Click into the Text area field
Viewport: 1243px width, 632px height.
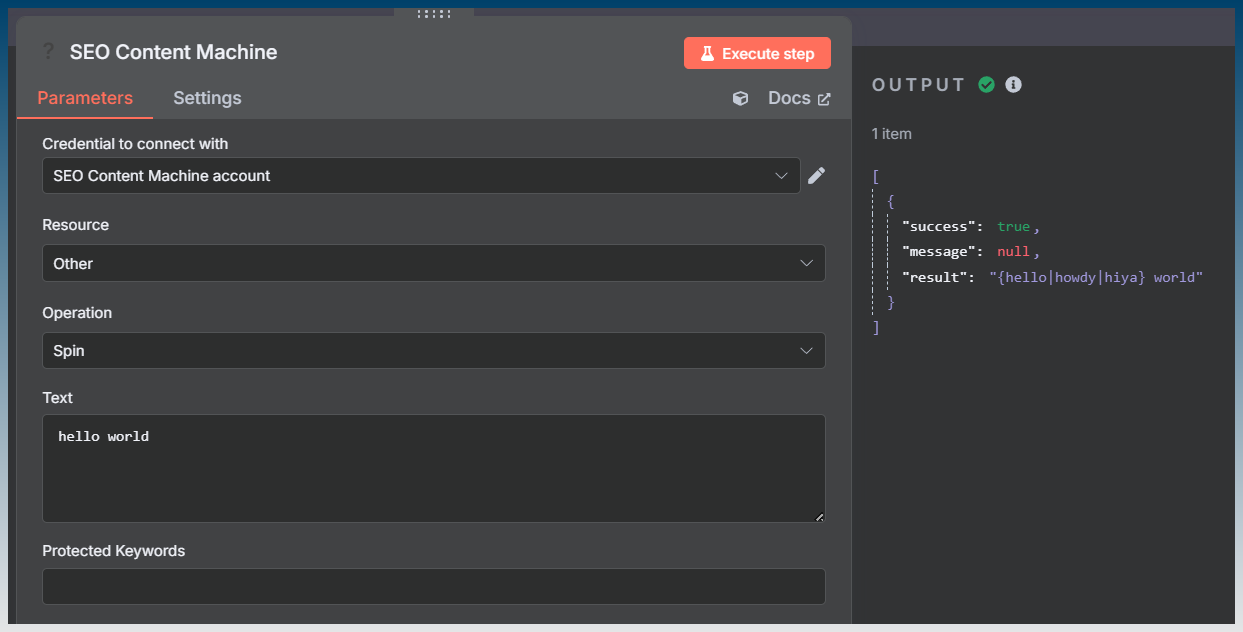tap(433, 468)
